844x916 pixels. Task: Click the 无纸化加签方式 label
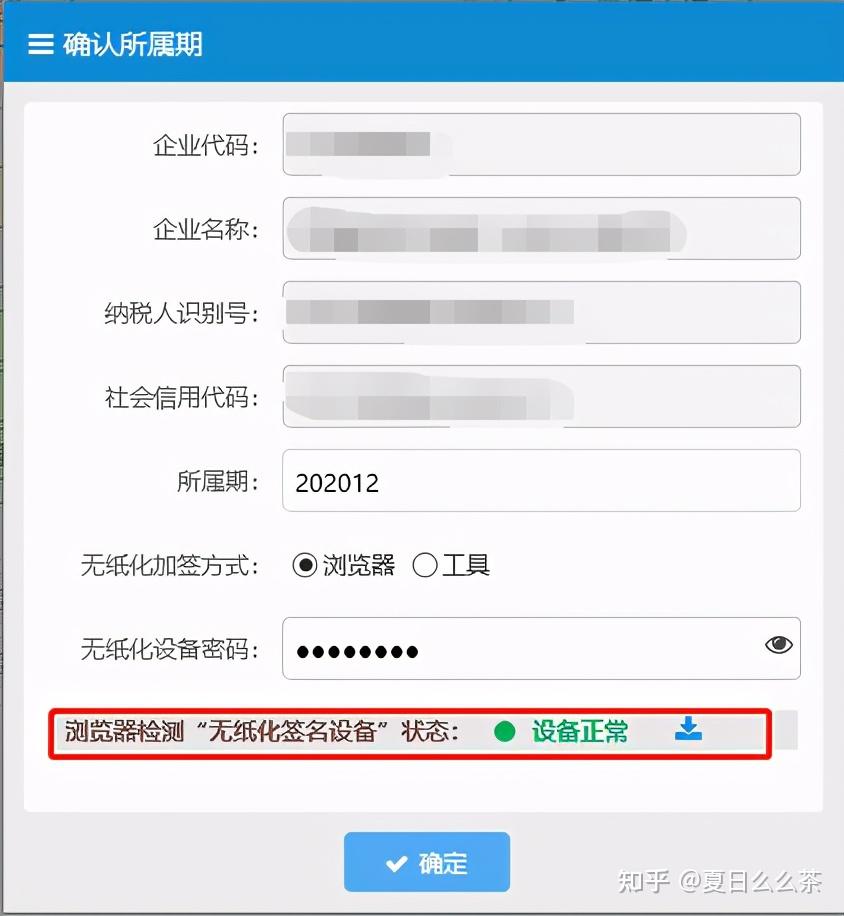tap(169, 565)
